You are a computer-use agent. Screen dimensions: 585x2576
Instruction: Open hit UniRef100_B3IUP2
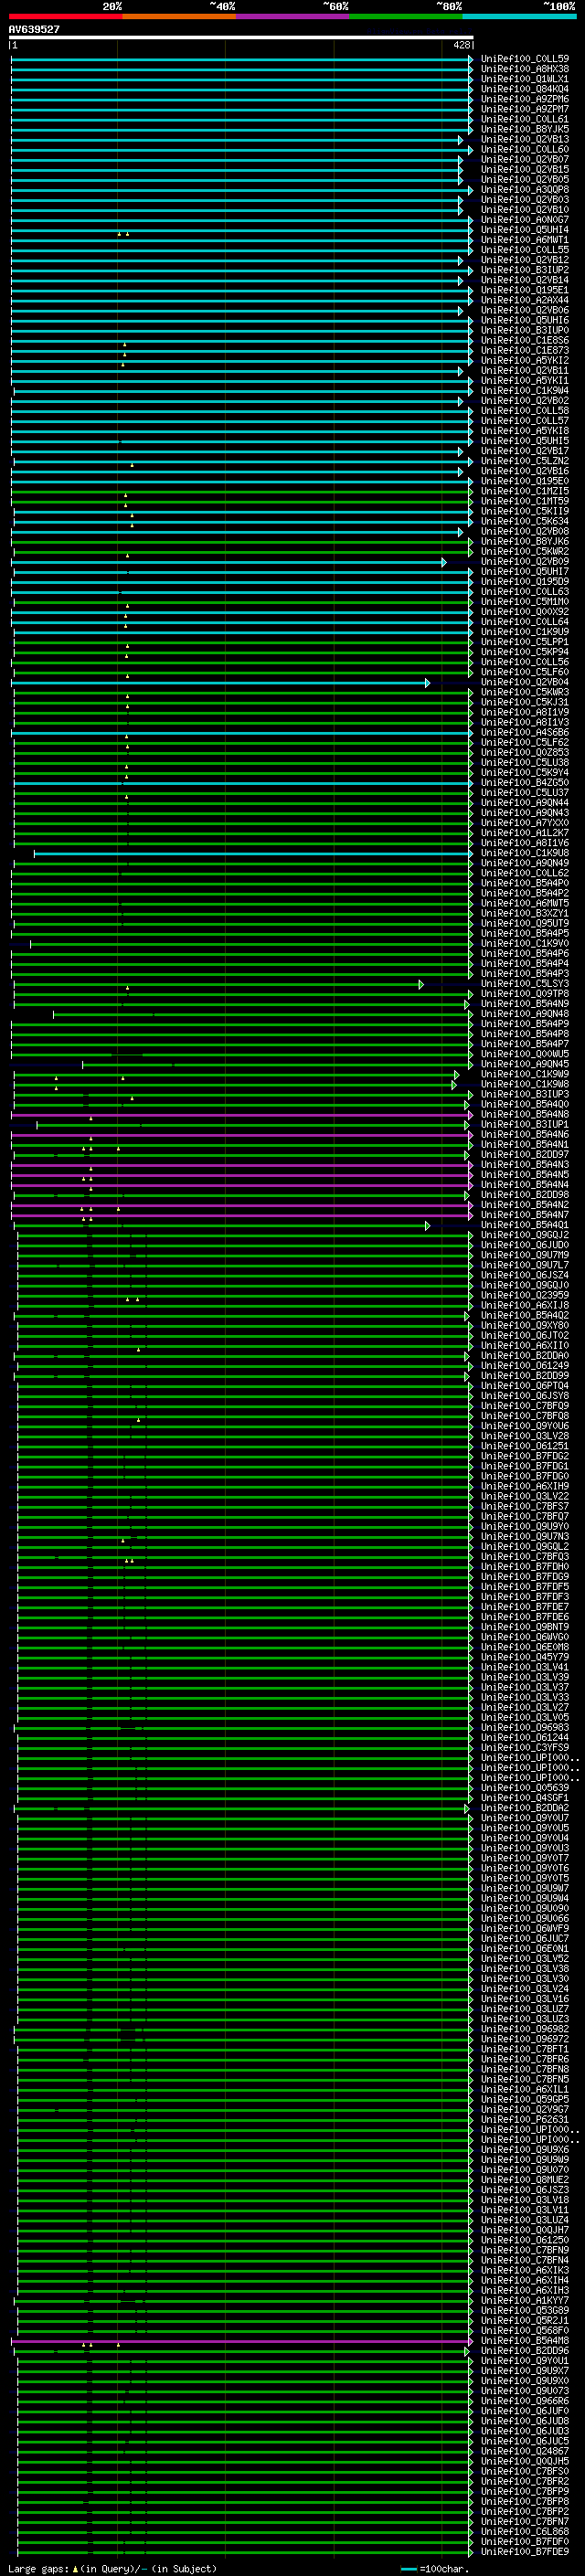click(525, 270)
